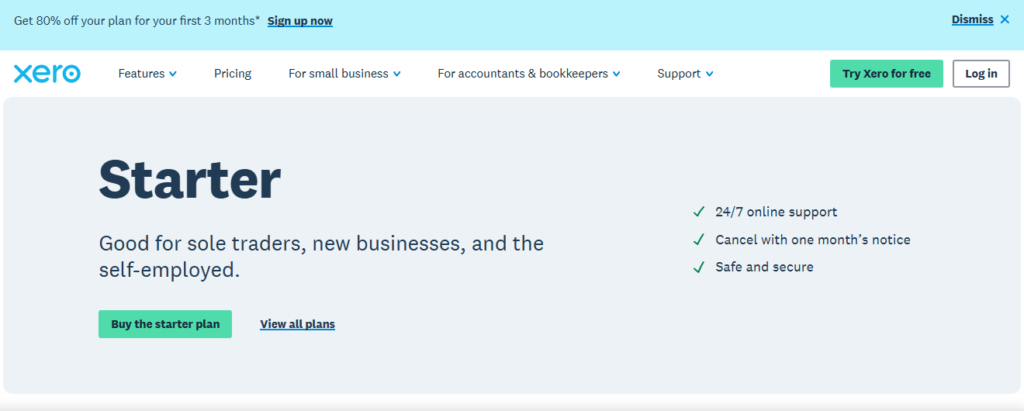This screenshot has width=1024, height=411.
Task: Click Buy the starter plan button
Action: [x=165, y=324]
